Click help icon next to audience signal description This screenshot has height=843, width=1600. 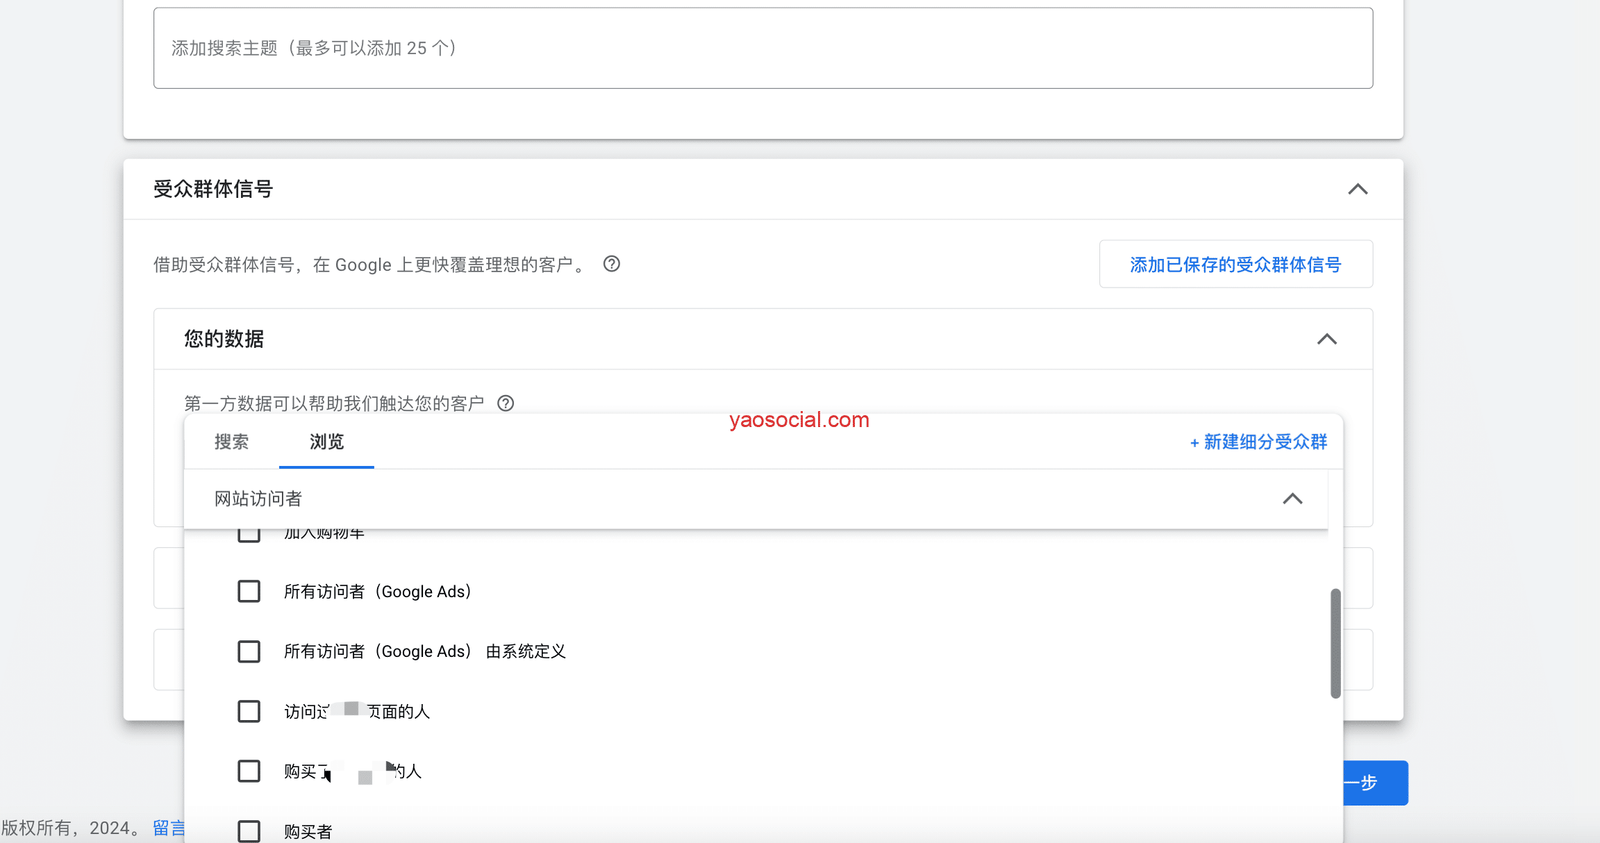(x=612, y=264)
